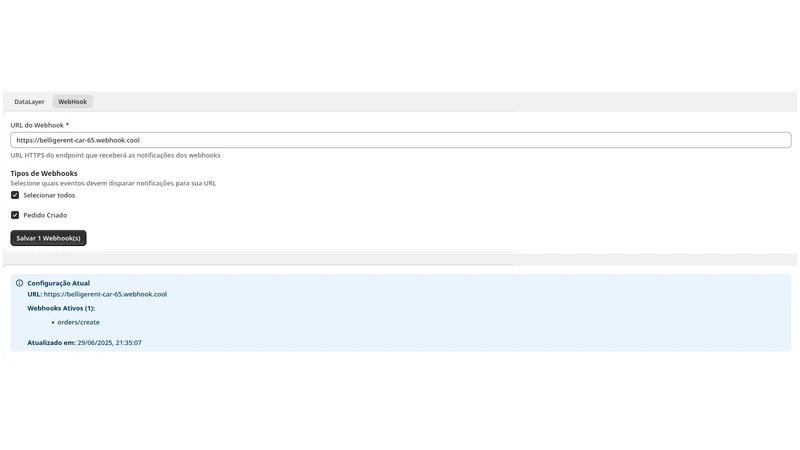Uncheck the Pedido Criado checkbox
800x450 pixels.
(x=15, y=215)
